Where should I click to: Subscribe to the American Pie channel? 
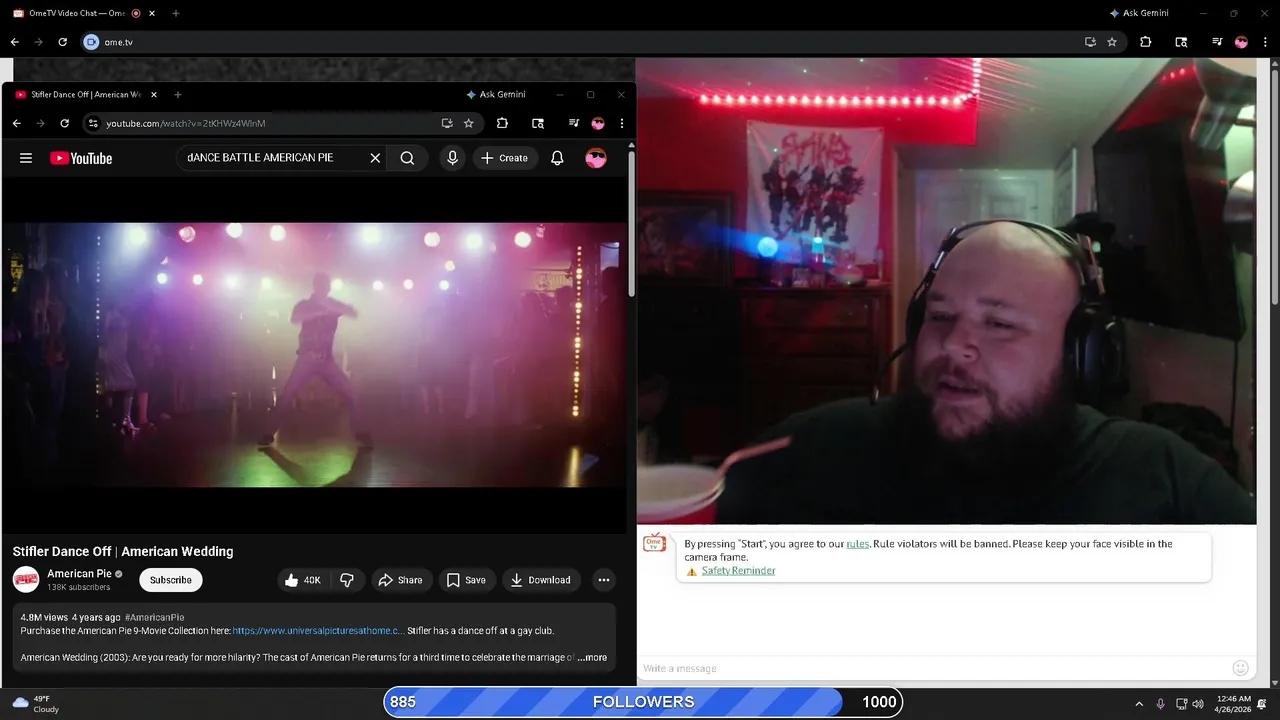pyautogui.click(x=171, y=580)
